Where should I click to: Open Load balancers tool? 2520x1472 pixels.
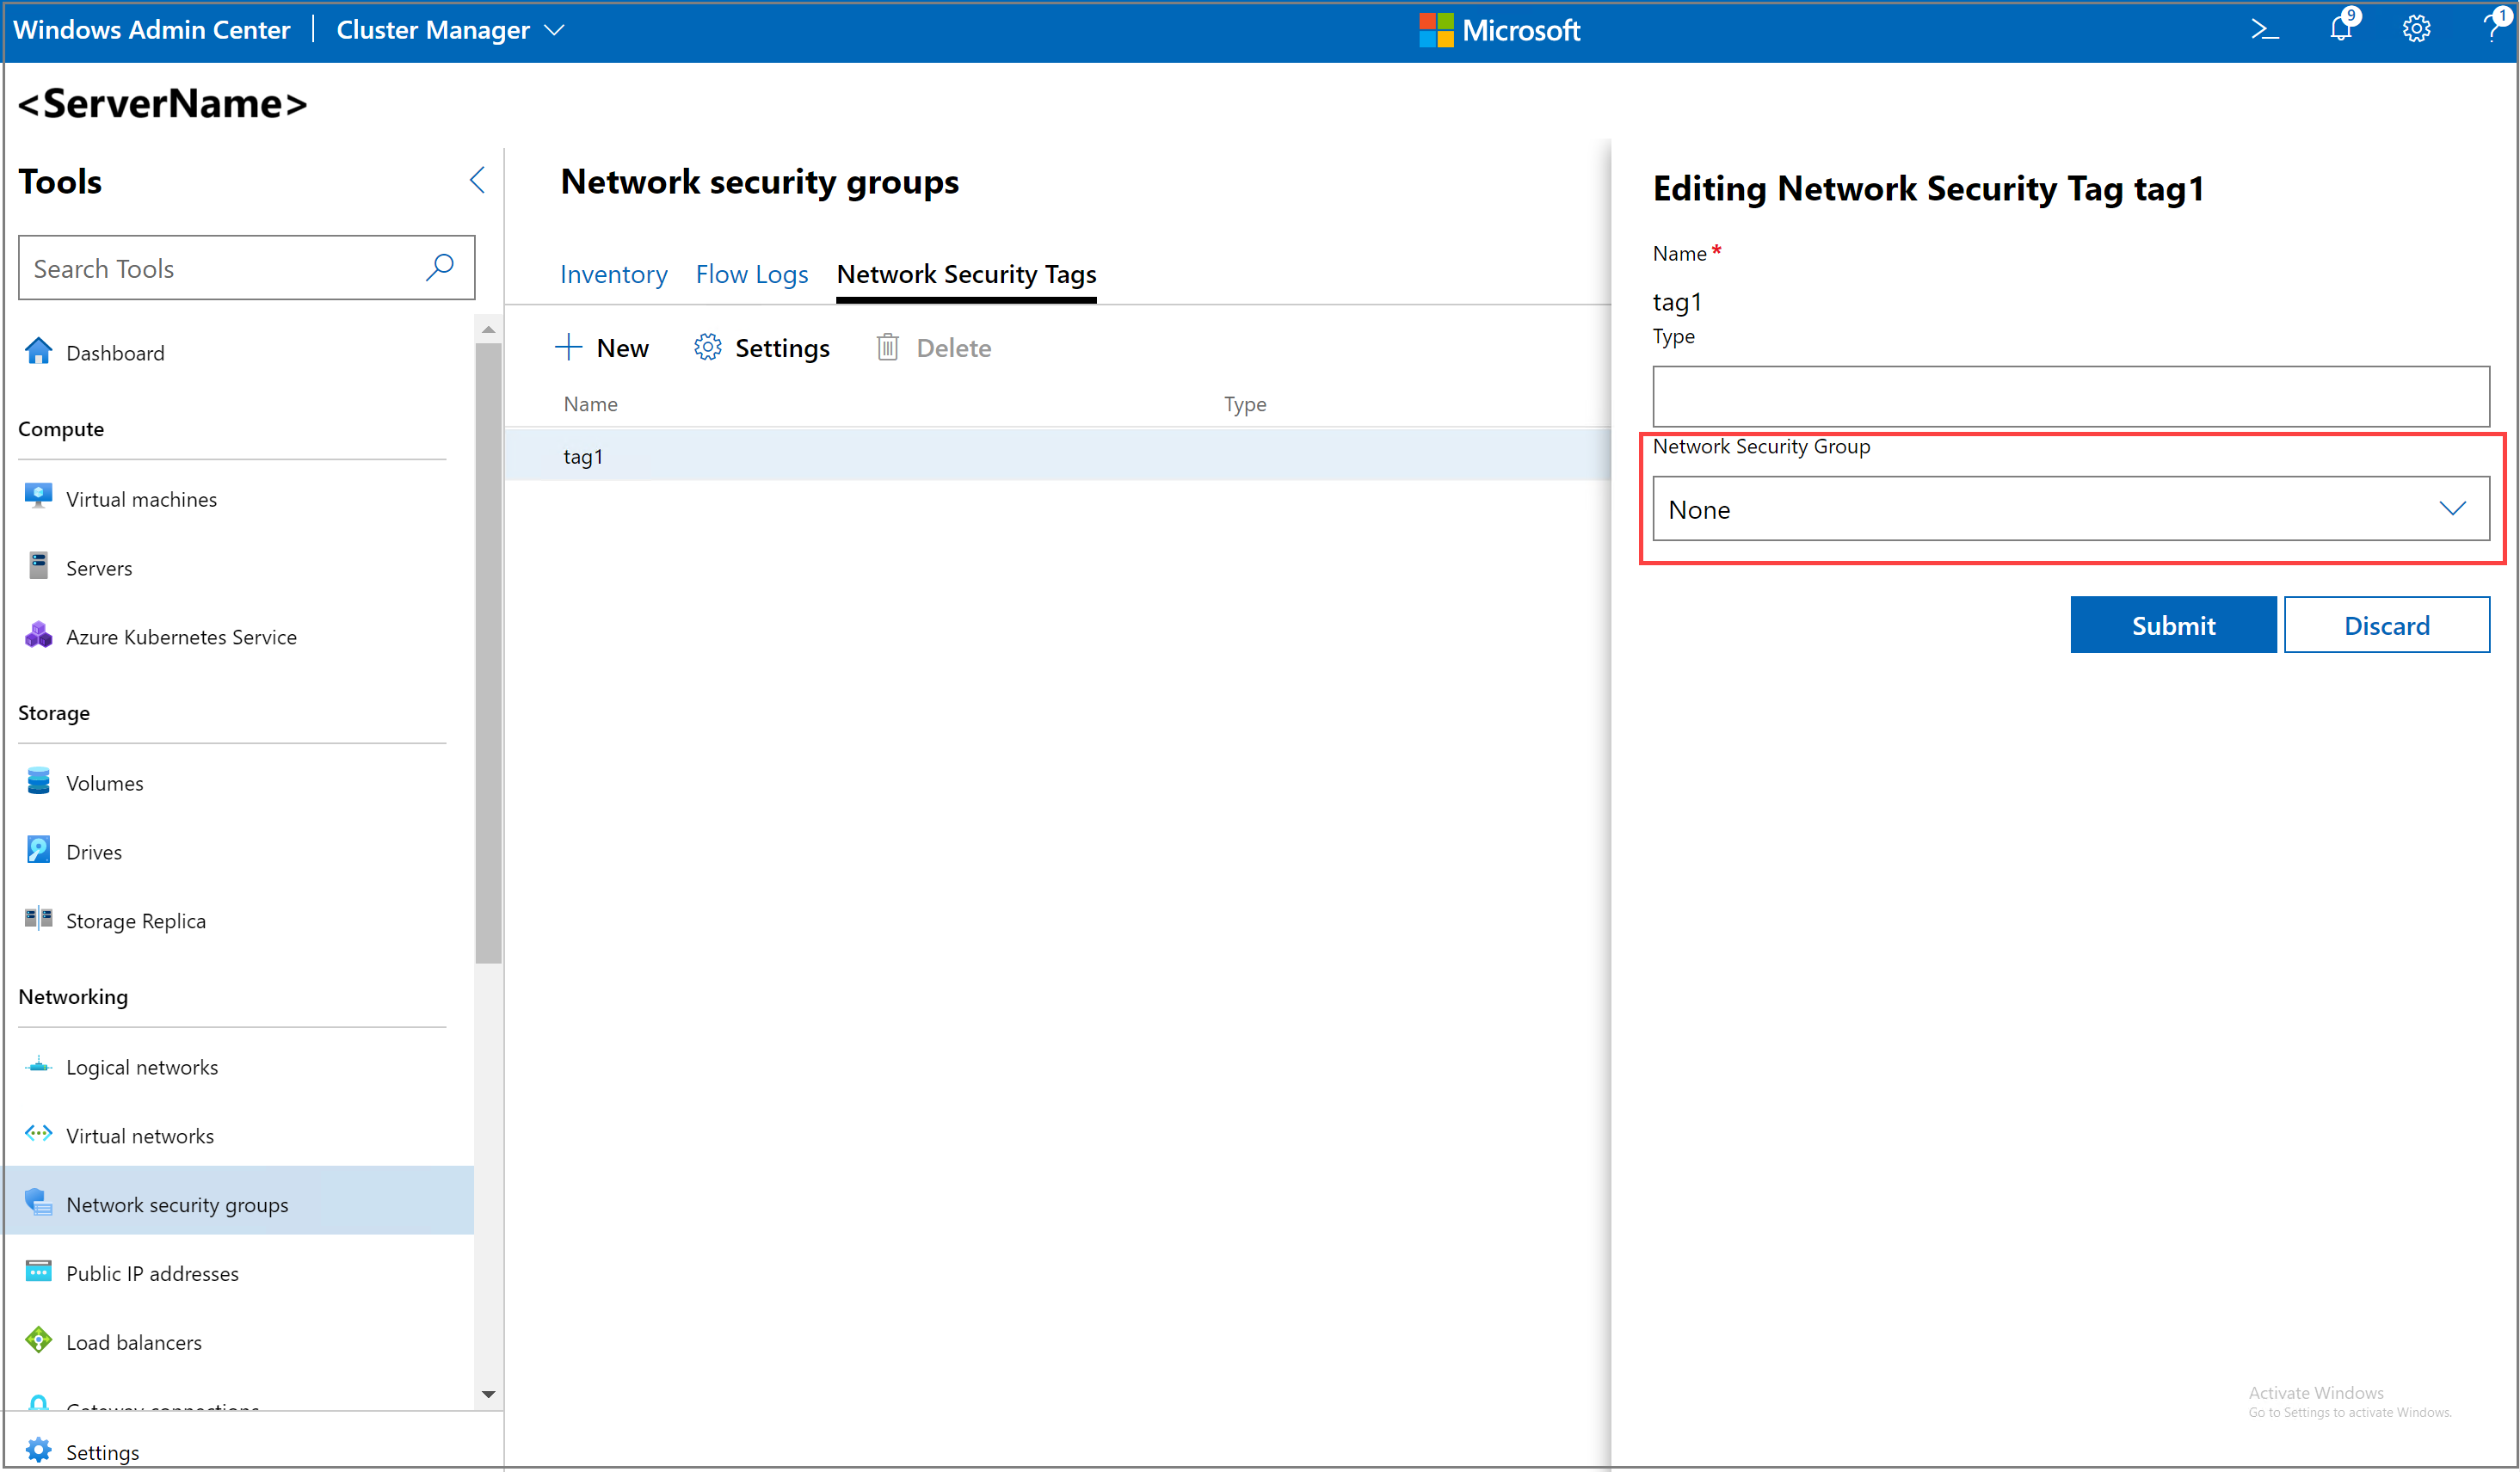point(133,1342)
